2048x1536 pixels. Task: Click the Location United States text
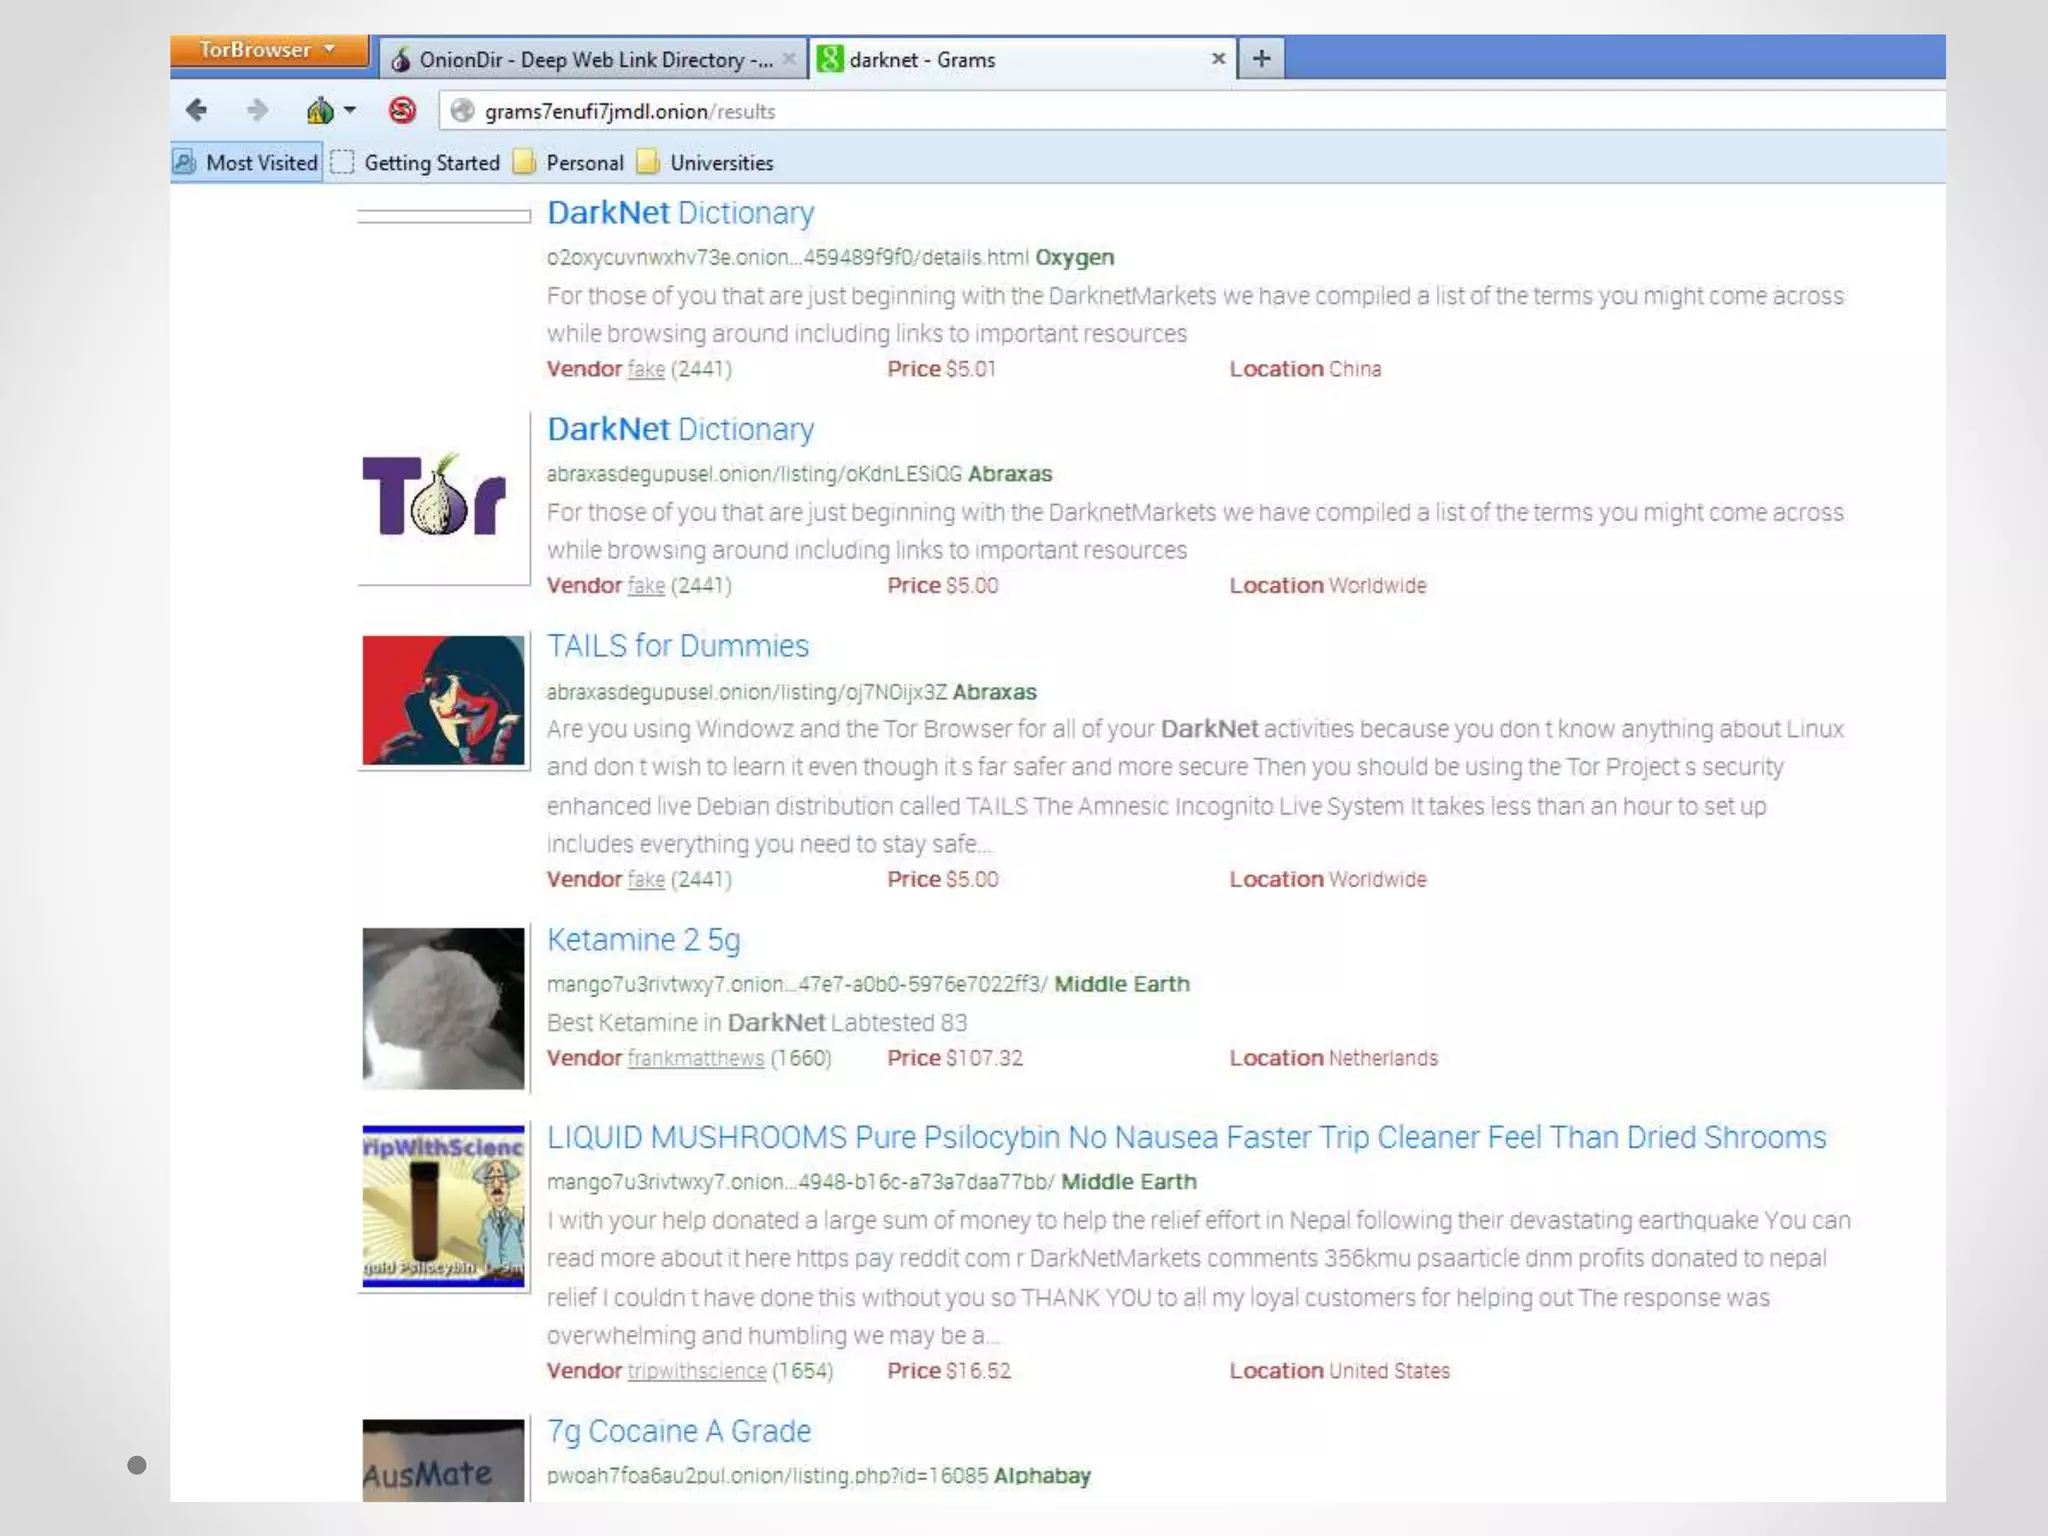click(1339, 1371)
